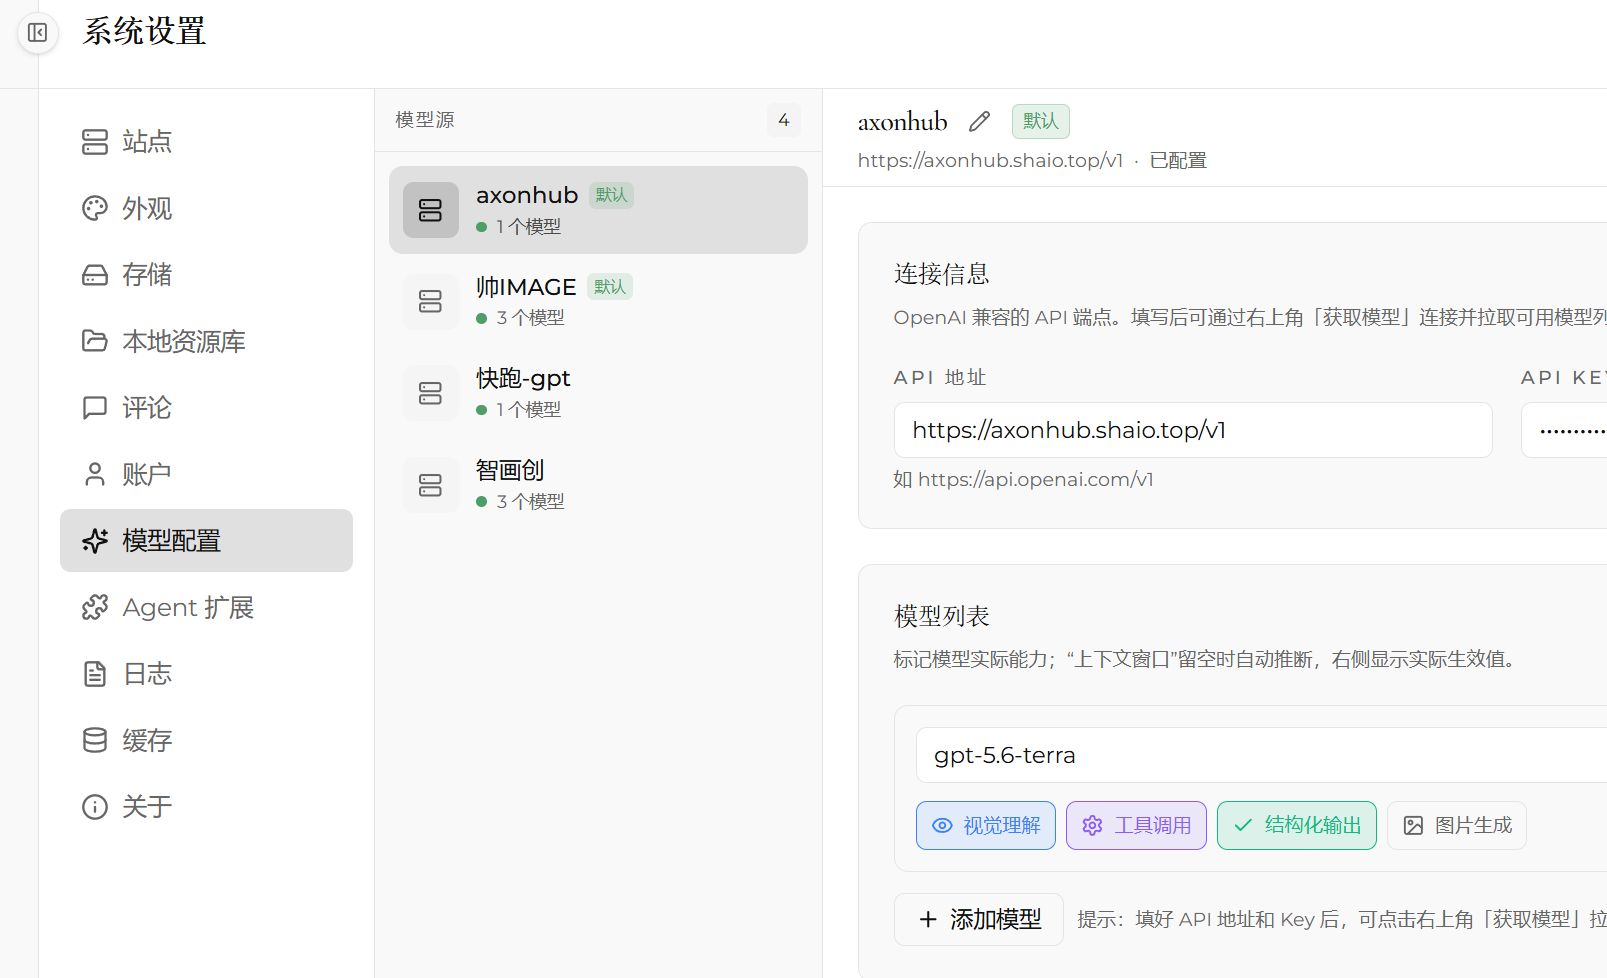This screenshot has height=978, width=1607.
Task: Open the 站点 settings section
Action: point(206,142)
